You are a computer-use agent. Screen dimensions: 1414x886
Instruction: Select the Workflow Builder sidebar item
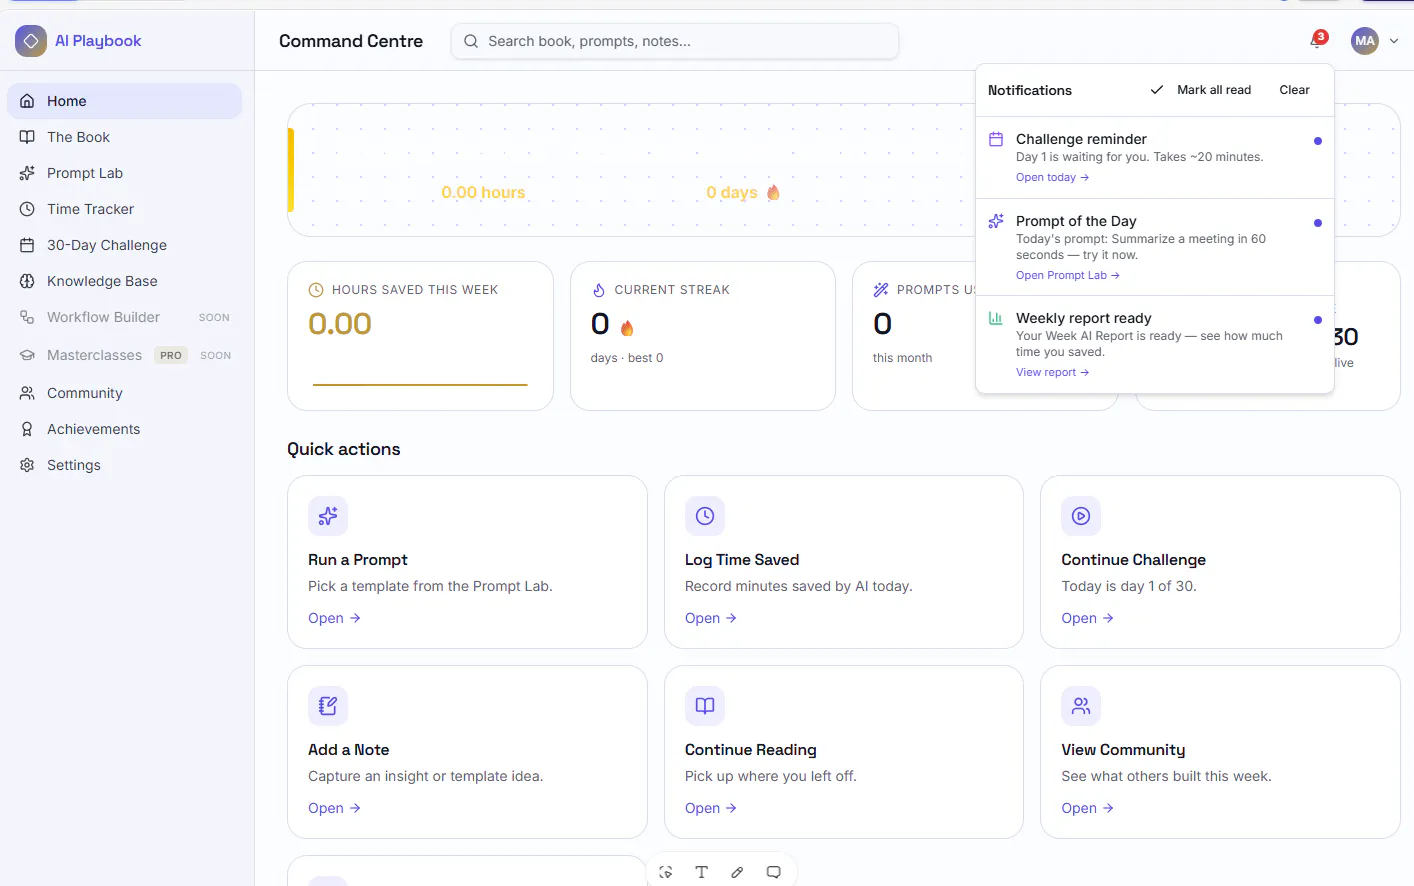click(x=124, y=317)
